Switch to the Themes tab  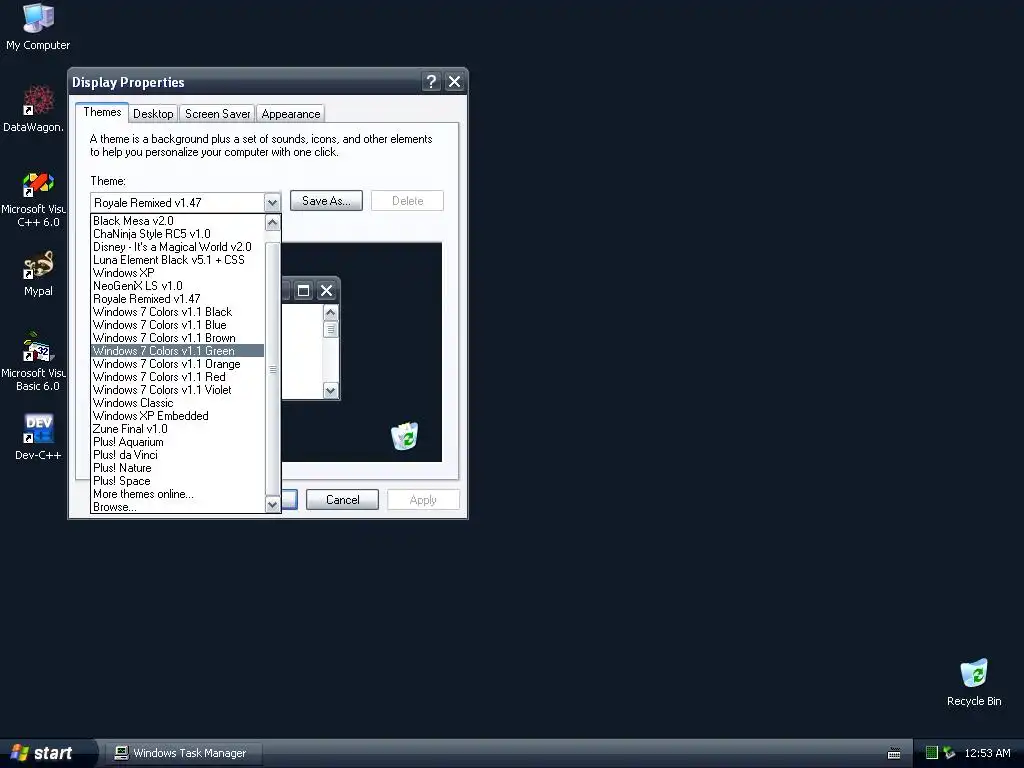pos(102,112)
